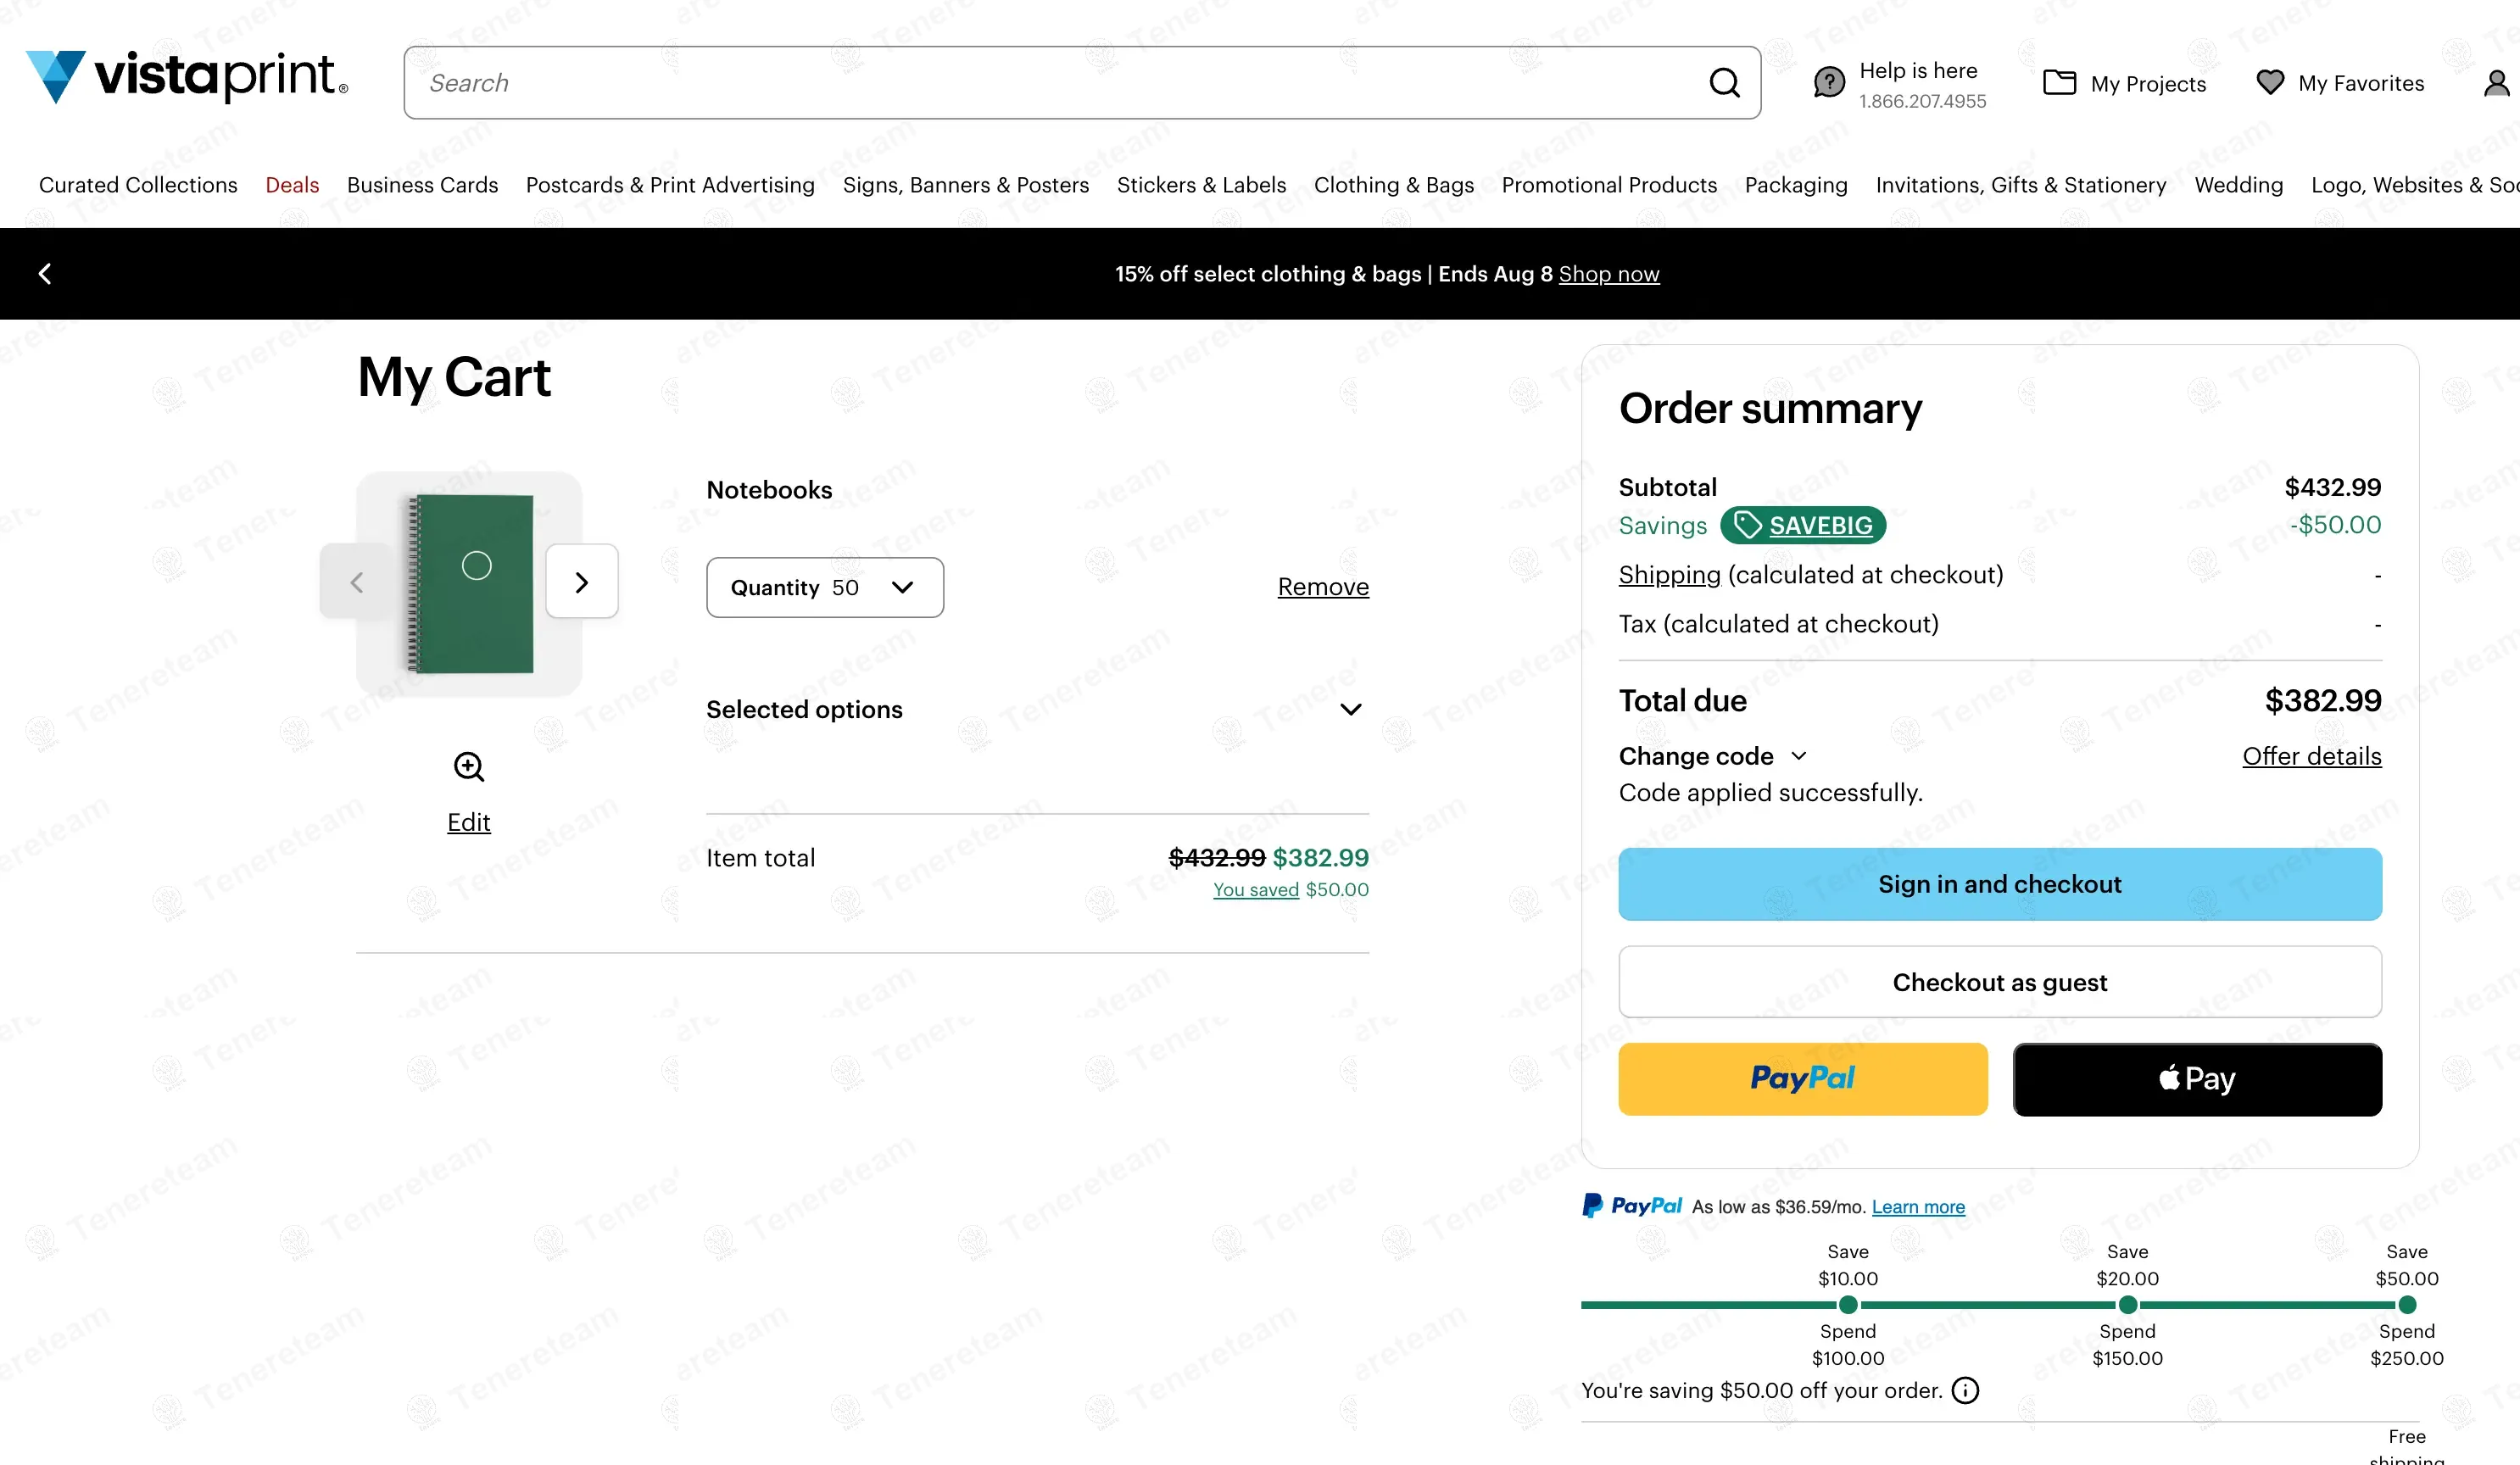Open the Quantity 50 dropdown
2520x1465 pixels.
tap(824, 588)
